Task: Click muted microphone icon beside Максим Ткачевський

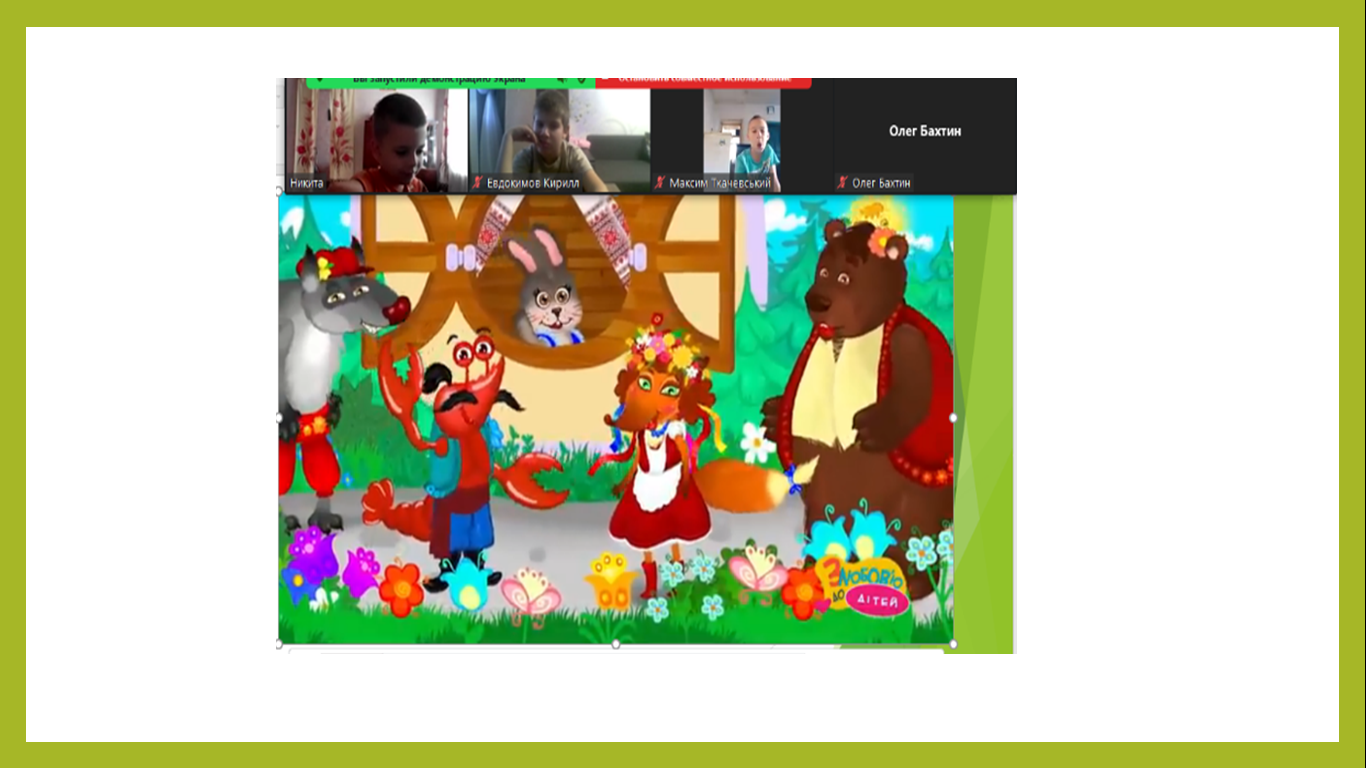Action: (660, 183)
